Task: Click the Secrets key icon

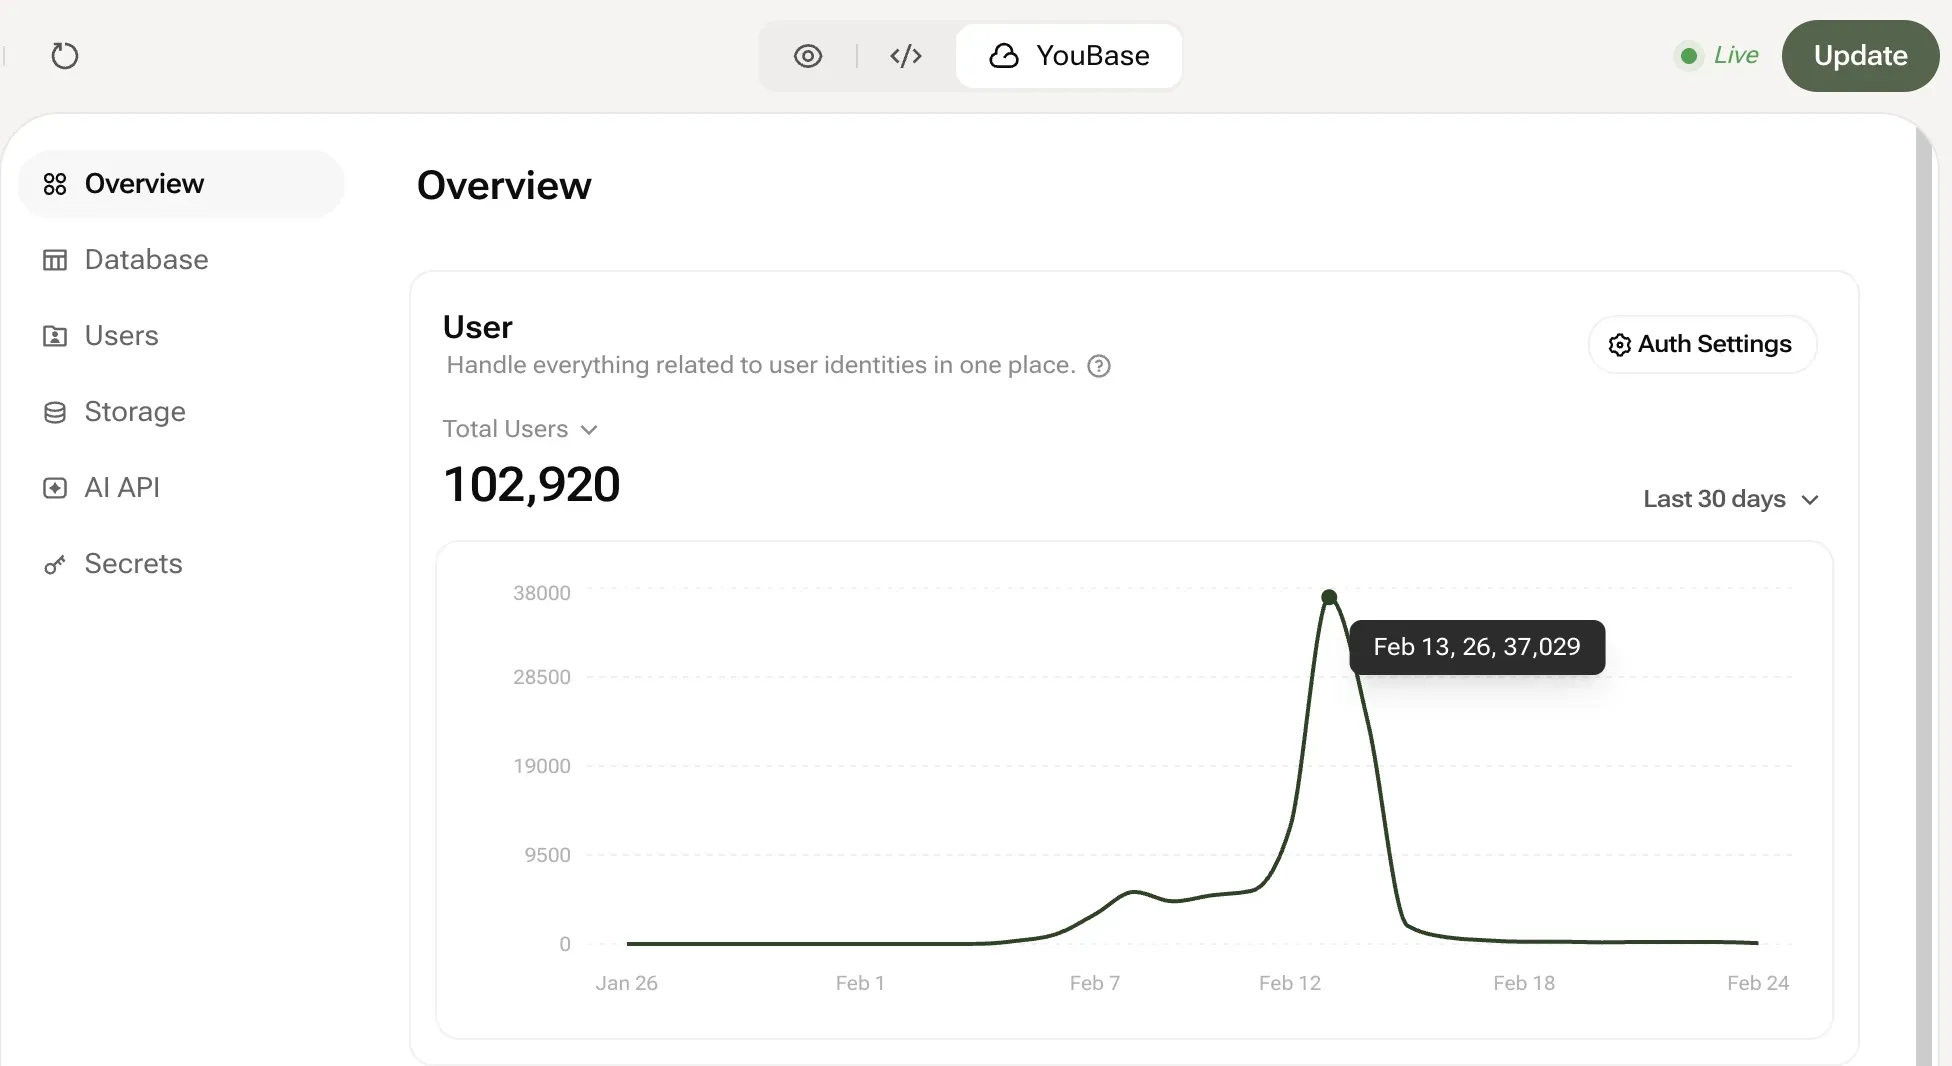Action: pyautogui.click(x=55, y=565)
